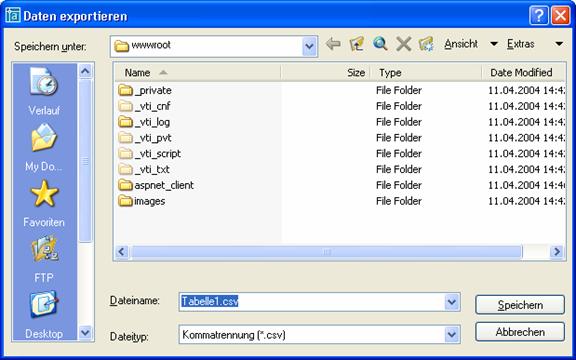This screenshot has width=576, height=360.
Task: Sort by Date Modified column header
Action: (523, 72)
